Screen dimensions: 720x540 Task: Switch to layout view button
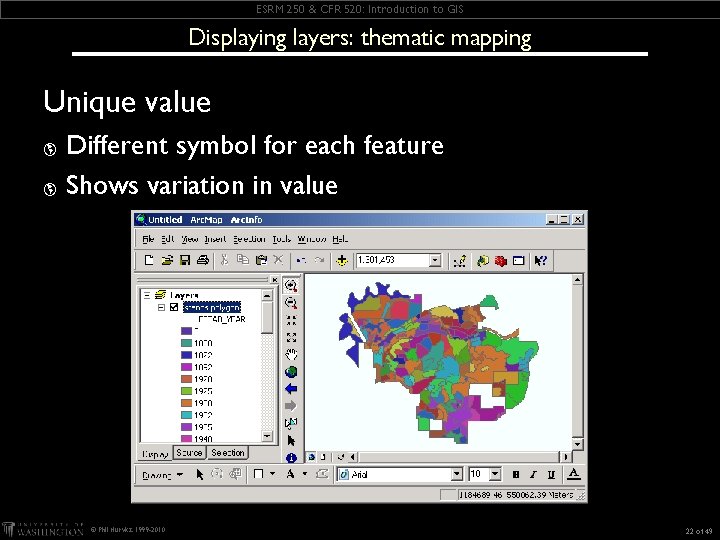pyautogui.click(x=323, y=457)
